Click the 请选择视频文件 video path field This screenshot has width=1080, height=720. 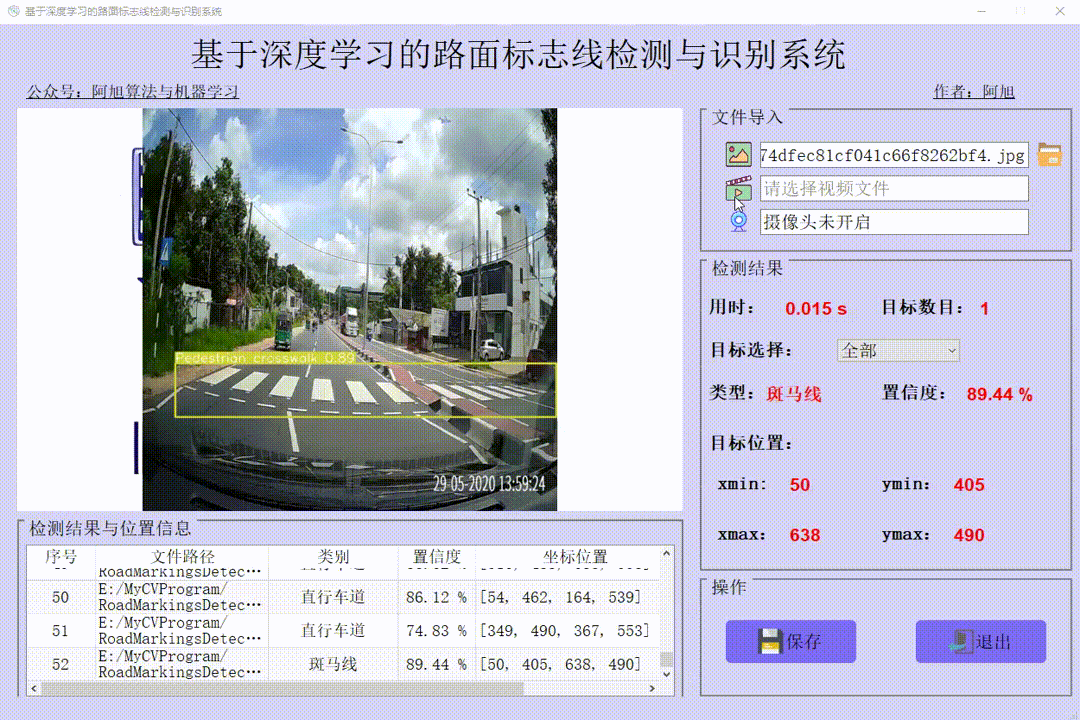click(894, 188)
